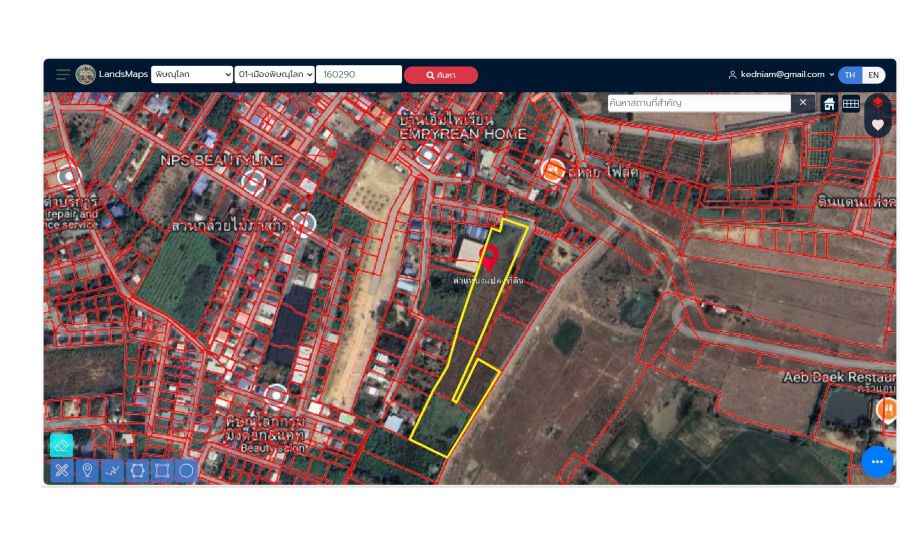Activate the polyline drawing tool
Viewport: 900px width, 550px height.
pos(112,470)
